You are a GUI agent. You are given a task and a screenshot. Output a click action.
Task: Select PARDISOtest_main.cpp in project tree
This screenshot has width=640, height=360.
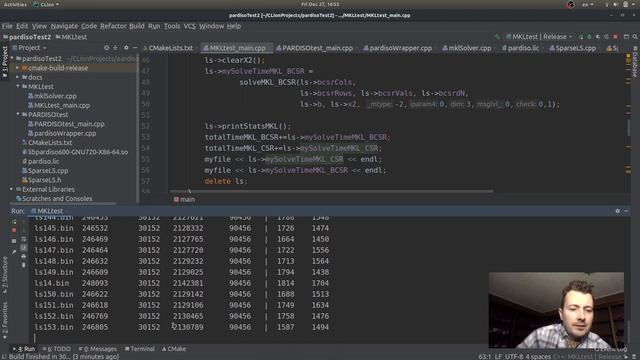tap(66, 124)
